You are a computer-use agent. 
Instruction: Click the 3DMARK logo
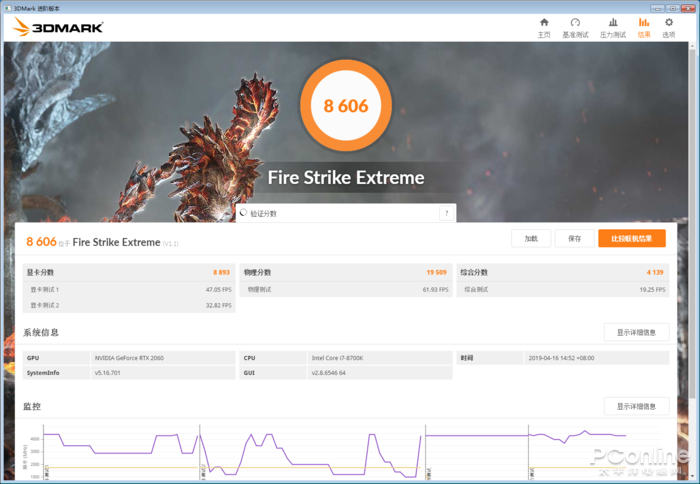point(58,27)
